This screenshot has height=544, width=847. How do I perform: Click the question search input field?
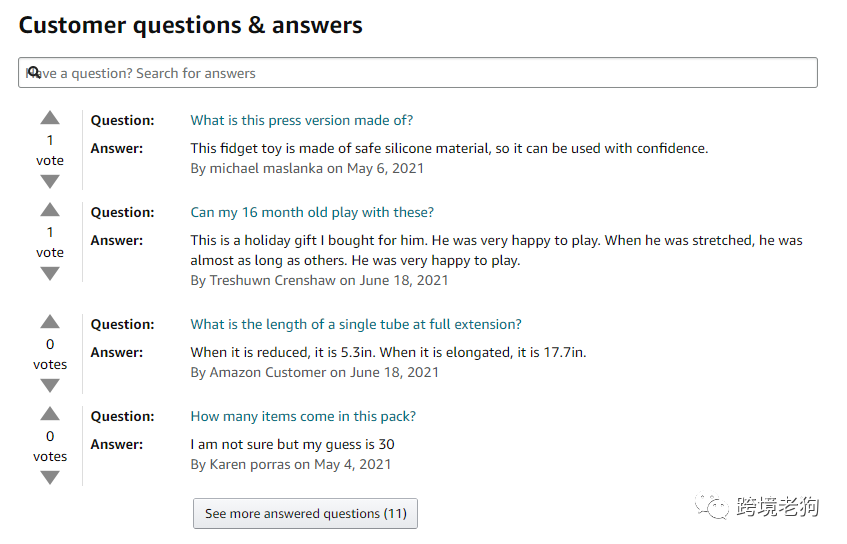click(x=420, y=73)
